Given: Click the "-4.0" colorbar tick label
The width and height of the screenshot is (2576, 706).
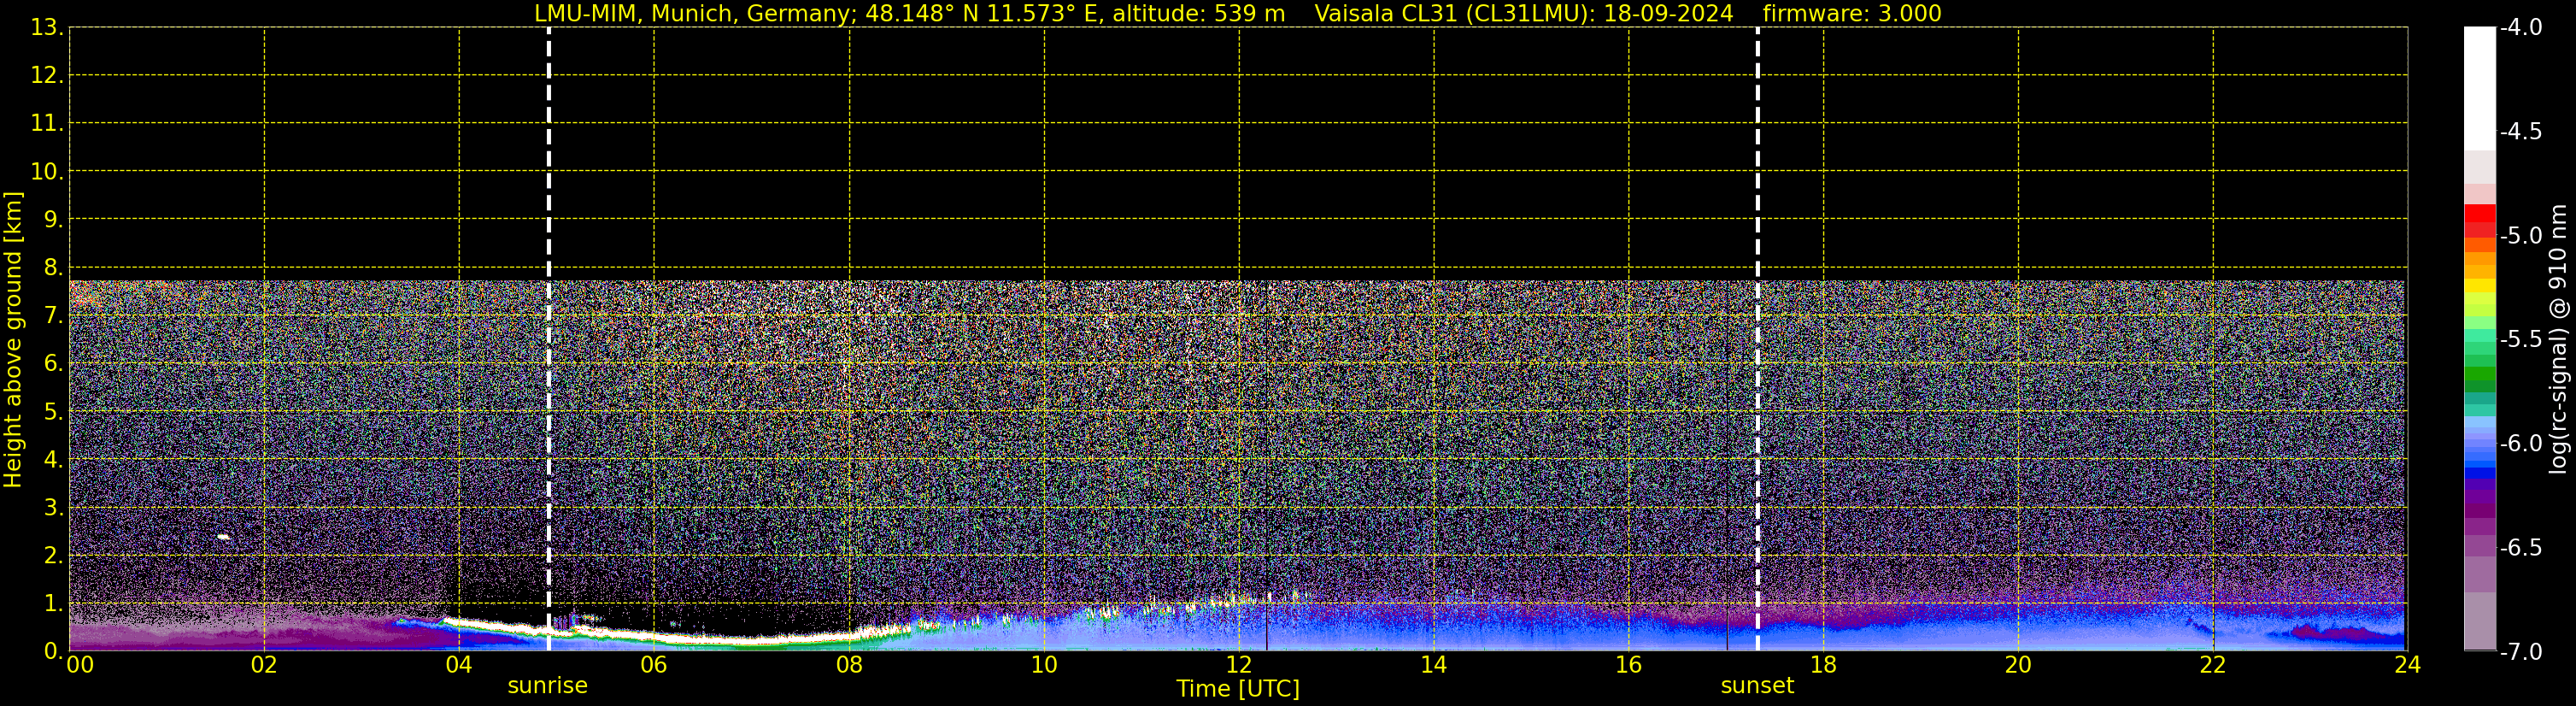Looking at the screenshot, I should click(x=2520, y=28).
